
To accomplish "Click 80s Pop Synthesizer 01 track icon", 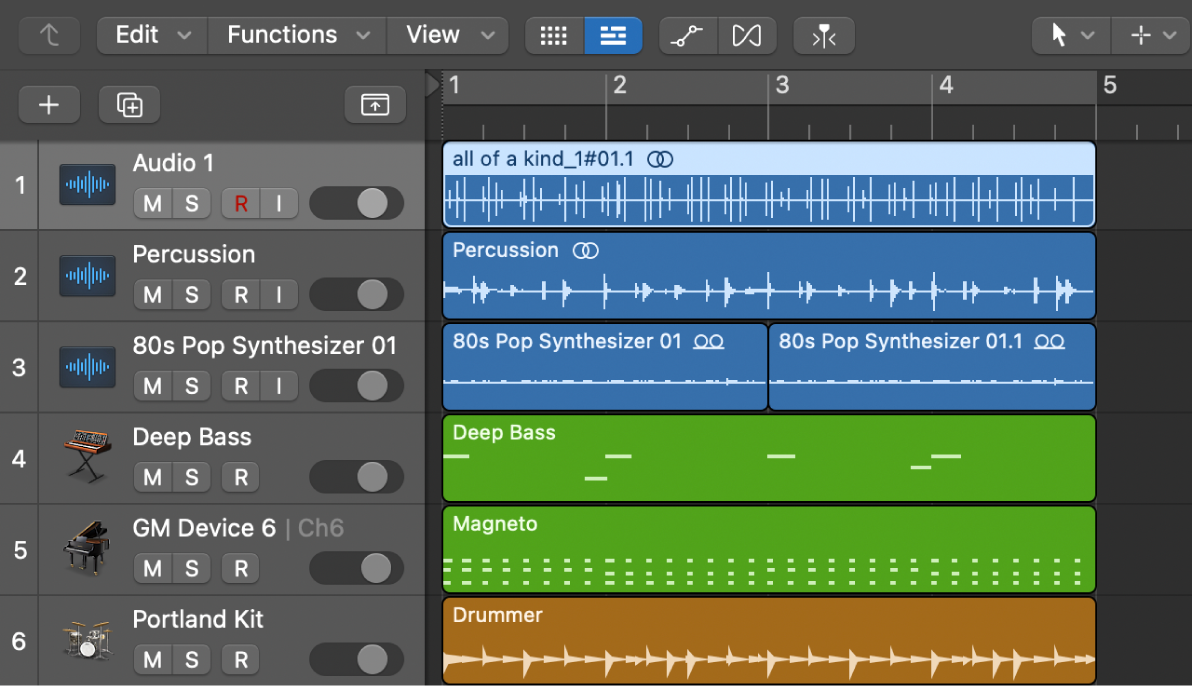I will pyautogui.click(x=87, y=367).
